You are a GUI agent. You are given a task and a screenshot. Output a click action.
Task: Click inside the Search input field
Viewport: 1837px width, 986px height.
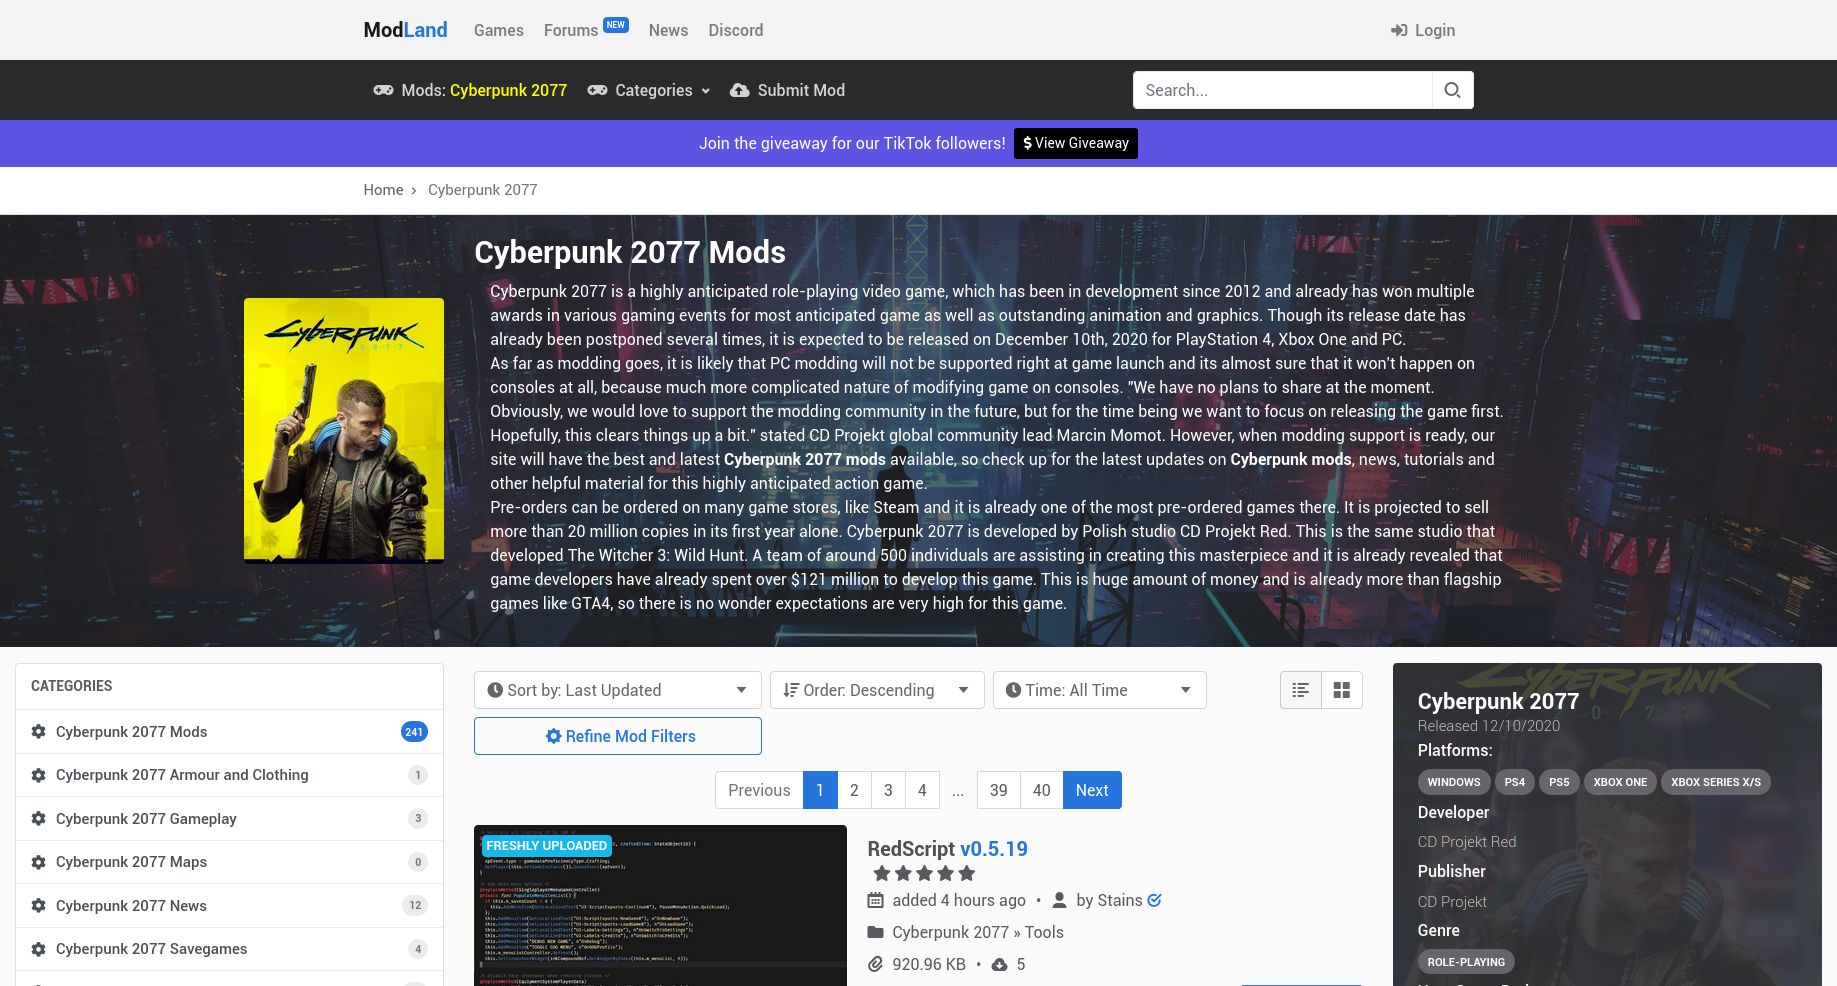(x=1282, y=90)
